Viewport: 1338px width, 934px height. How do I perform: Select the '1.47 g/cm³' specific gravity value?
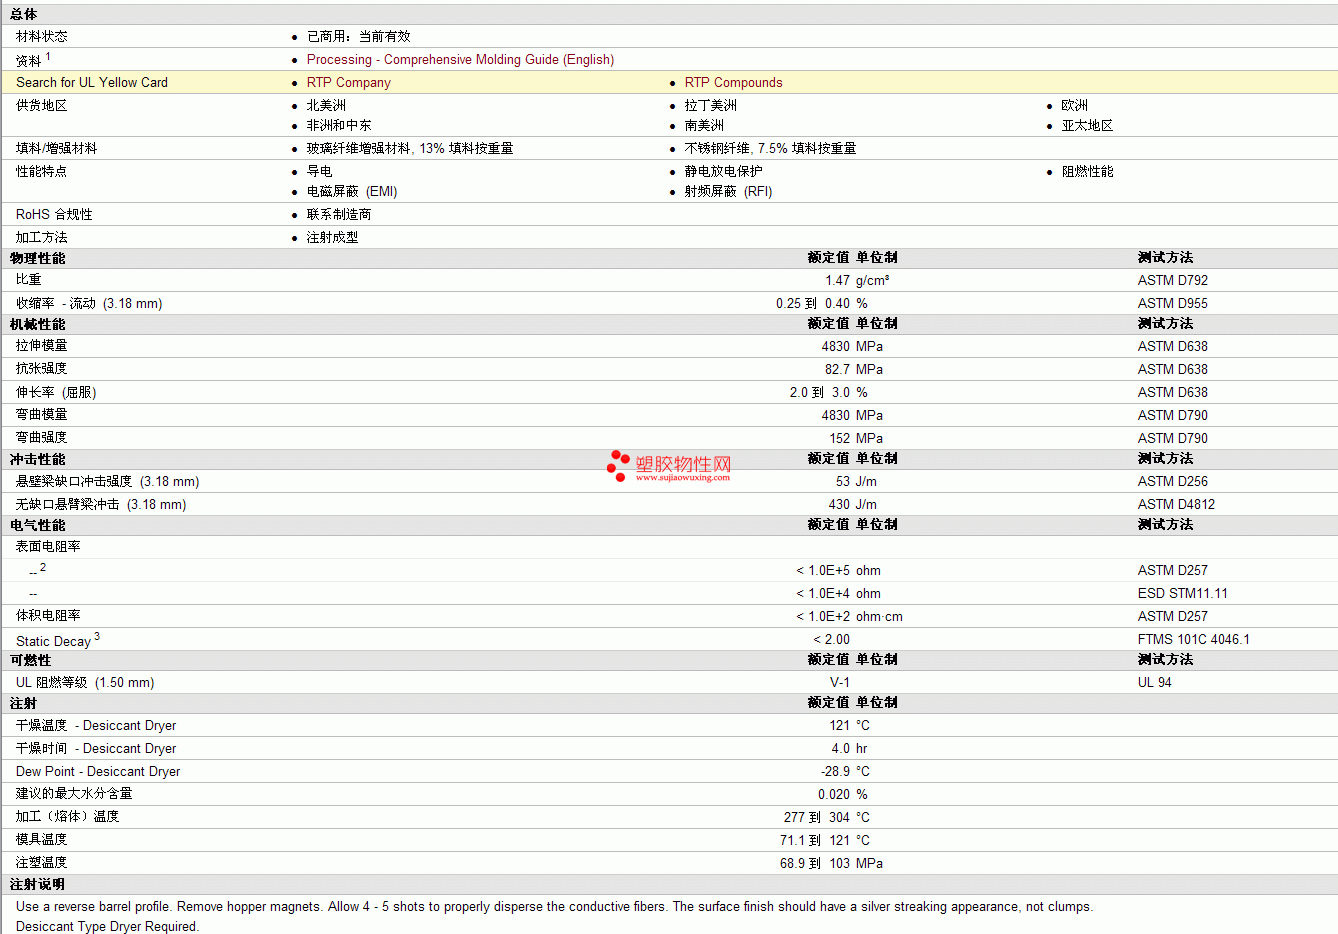(x=857, y=281)
